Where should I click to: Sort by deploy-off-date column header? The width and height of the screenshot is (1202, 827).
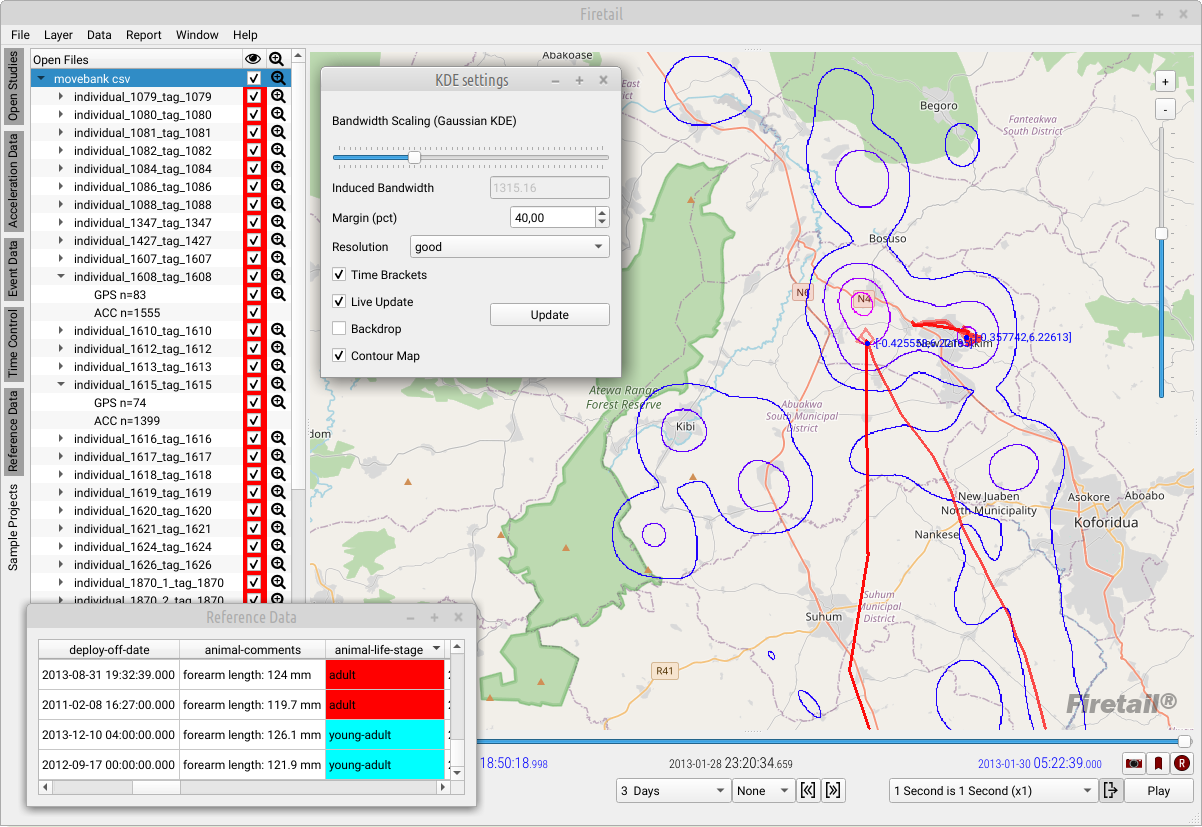pos(109,650)
